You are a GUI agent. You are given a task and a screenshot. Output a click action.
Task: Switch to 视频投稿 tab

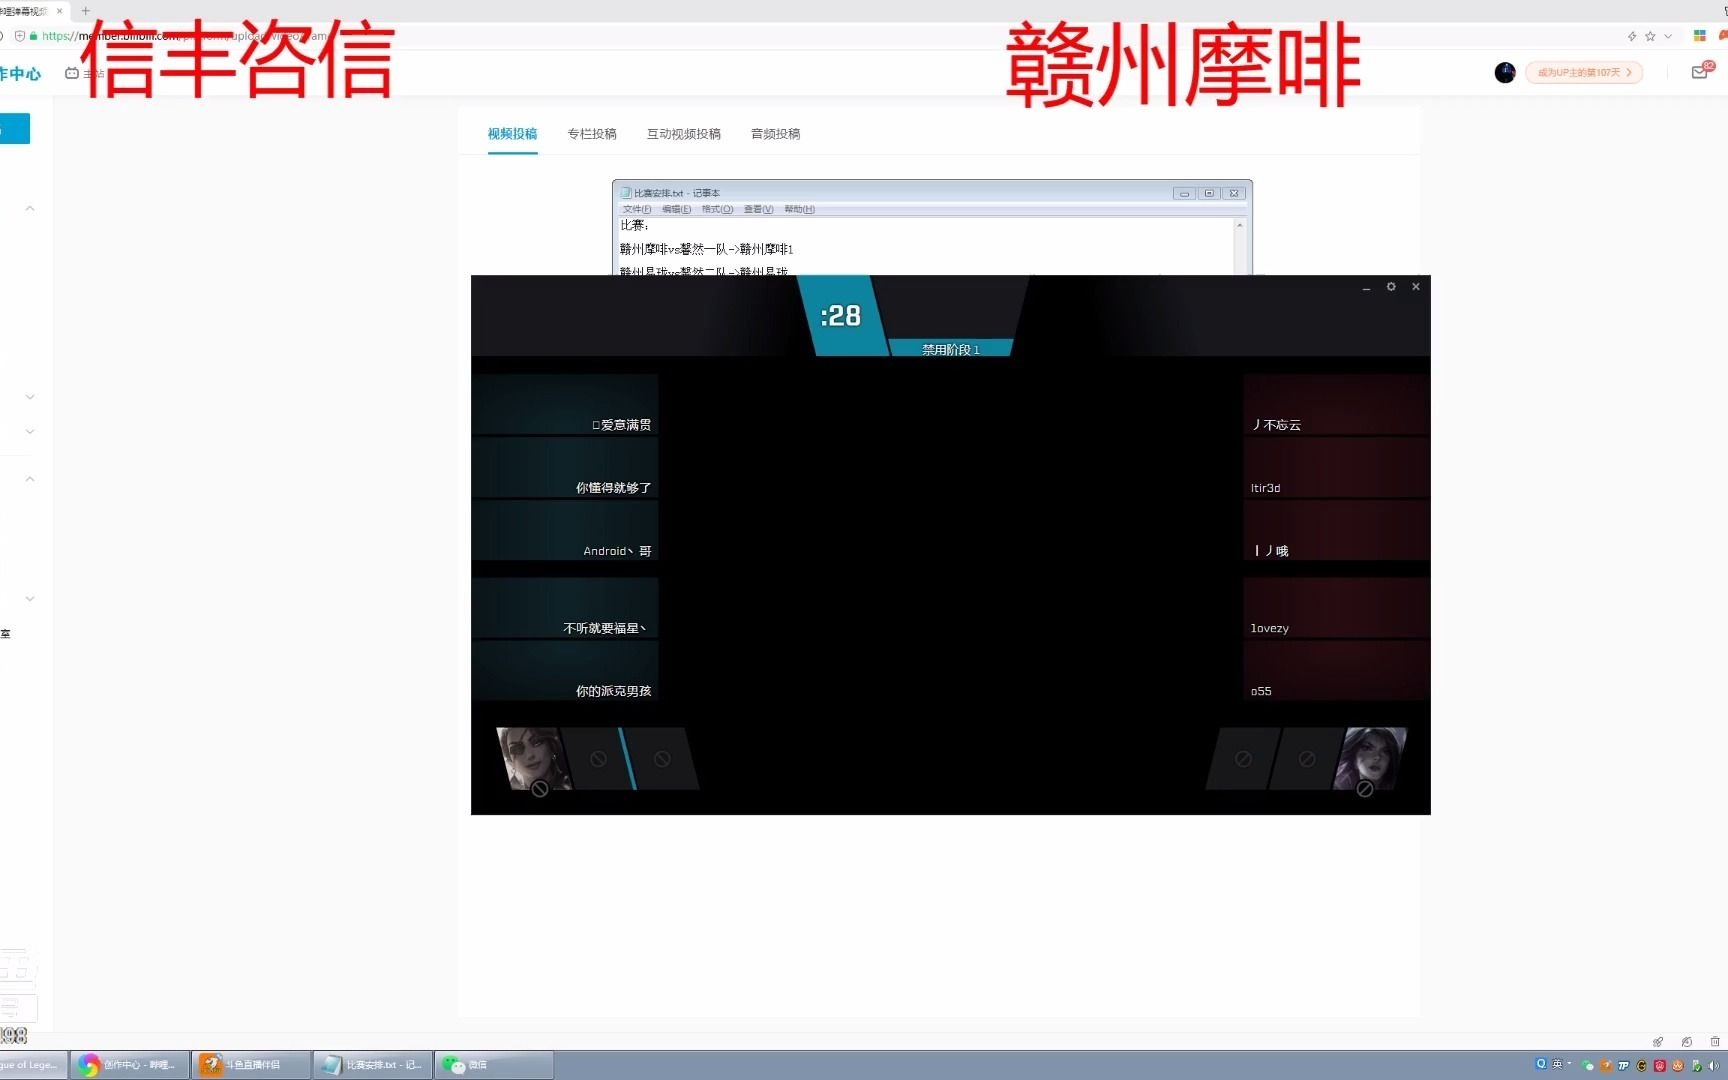(x=512, y=134)
